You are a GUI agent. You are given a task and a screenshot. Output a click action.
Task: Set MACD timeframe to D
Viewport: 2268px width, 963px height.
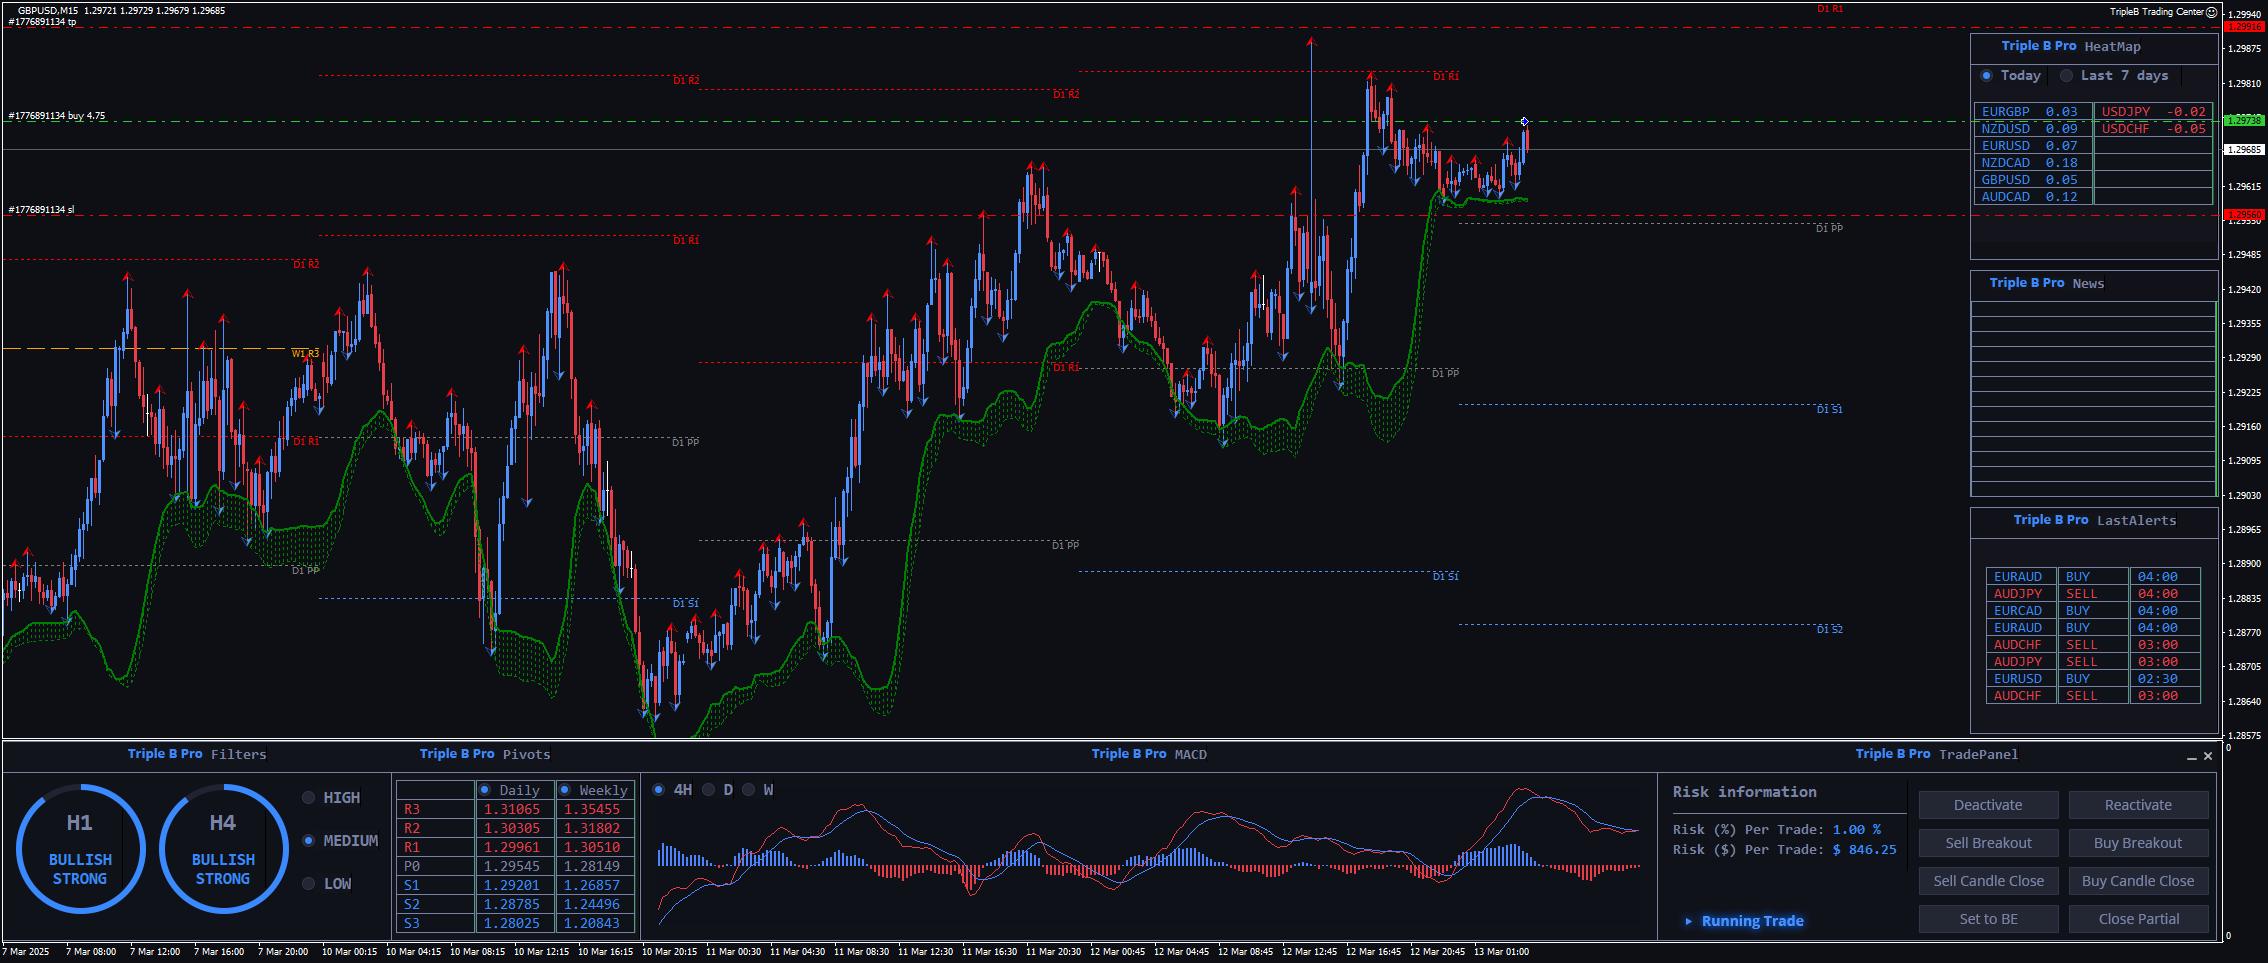pos(709,790)
